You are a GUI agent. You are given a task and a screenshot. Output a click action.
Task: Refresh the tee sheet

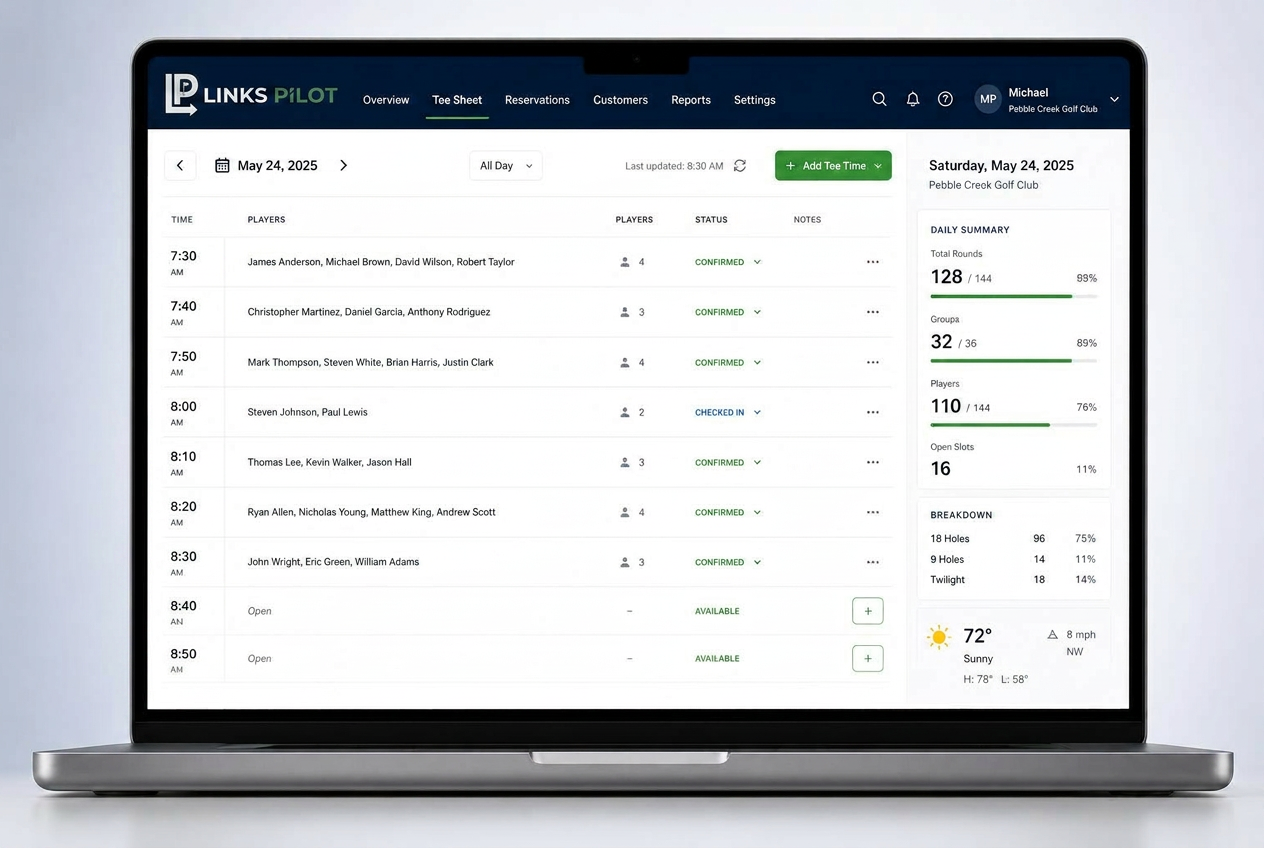pyautogui.click(x=740, y=166)
